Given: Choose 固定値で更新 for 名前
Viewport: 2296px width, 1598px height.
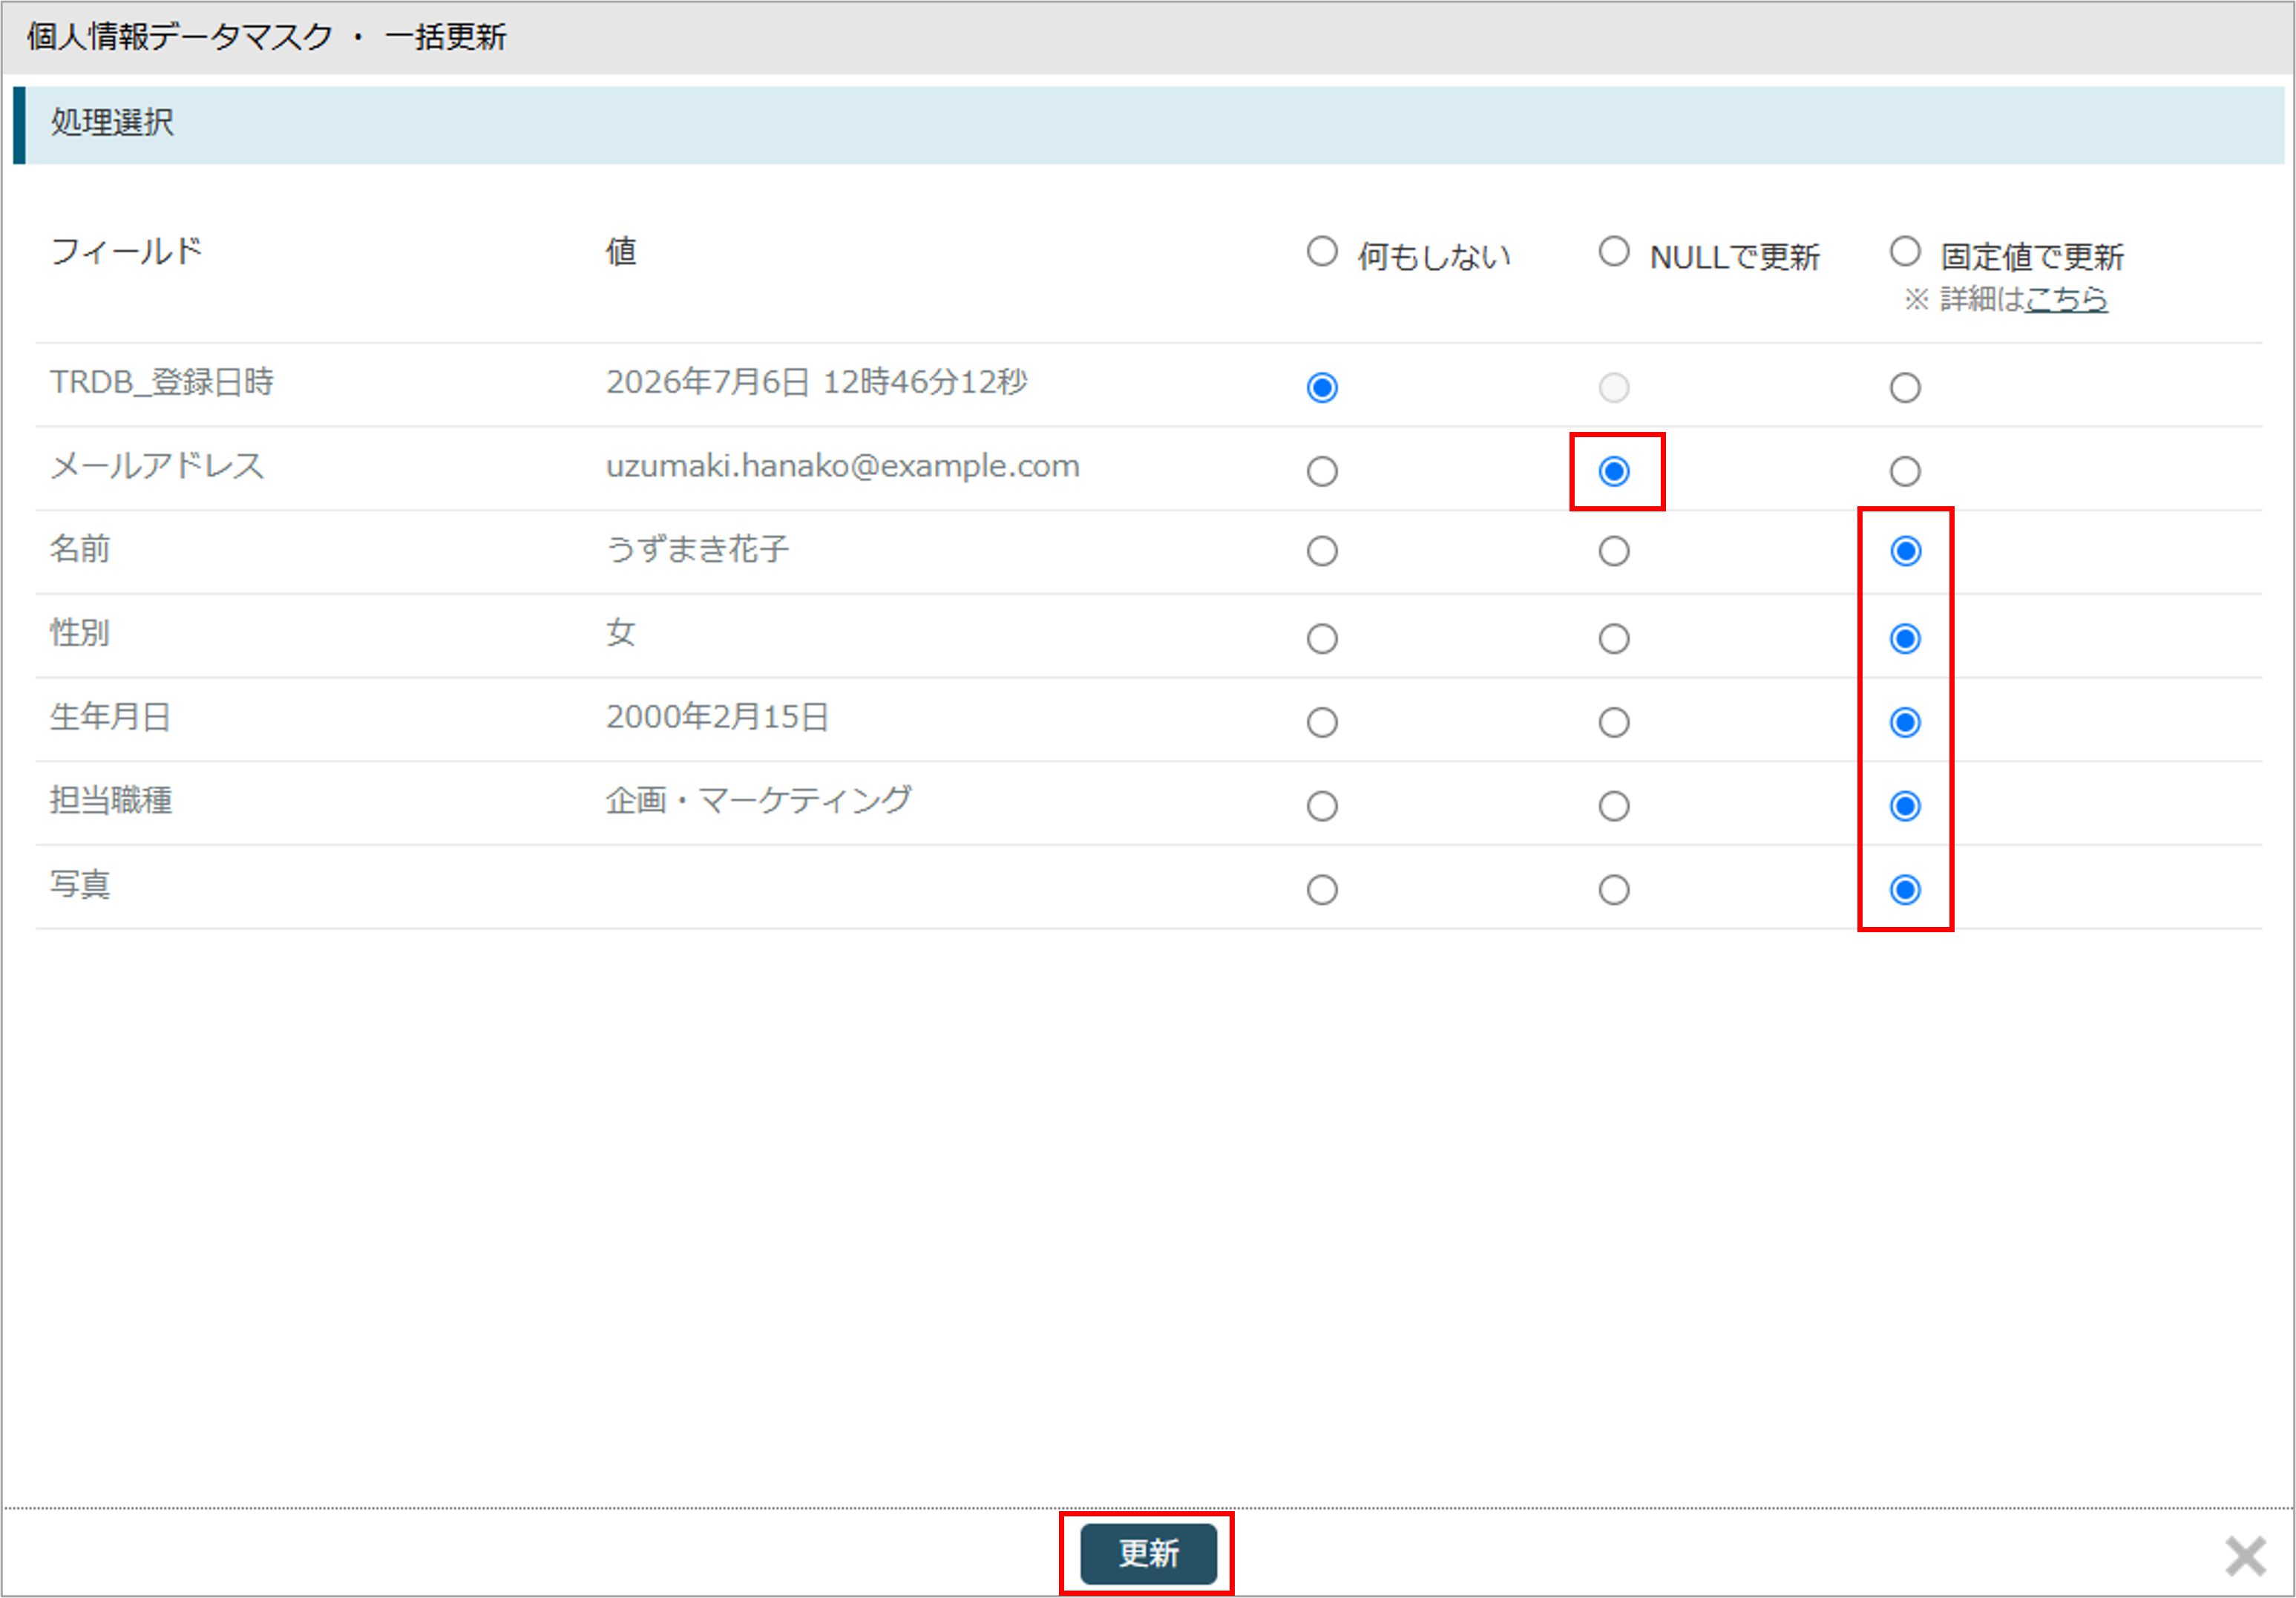Looking at the screenshot, I should point(1905,551).
